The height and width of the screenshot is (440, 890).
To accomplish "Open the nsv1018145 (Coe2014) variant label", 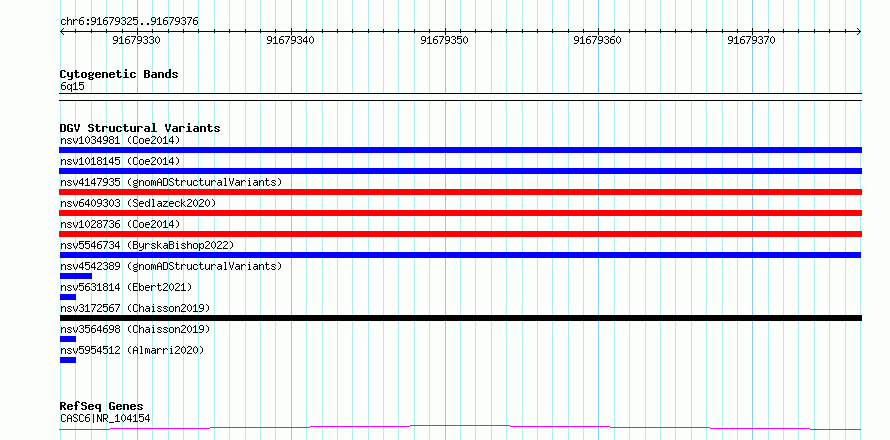I will 120,161.
